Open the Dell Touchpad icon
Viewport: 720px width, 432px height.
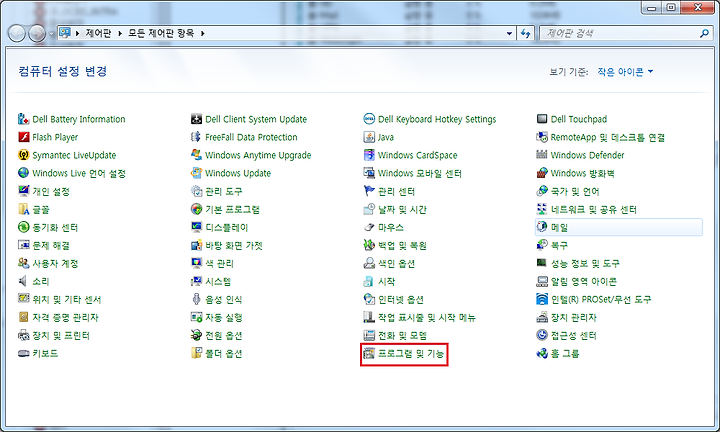coord(542,119)
